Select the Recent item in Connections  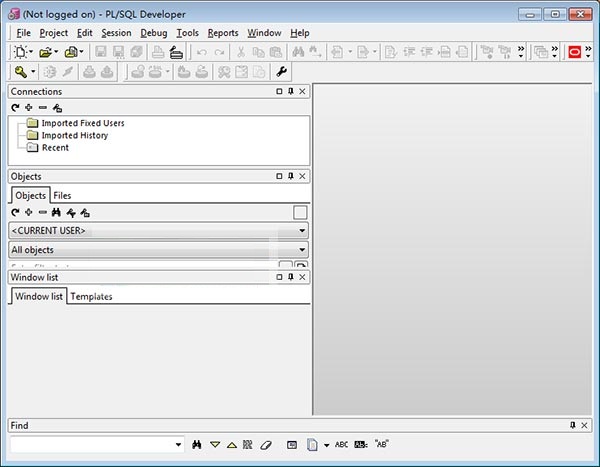(x=55, y=147)
